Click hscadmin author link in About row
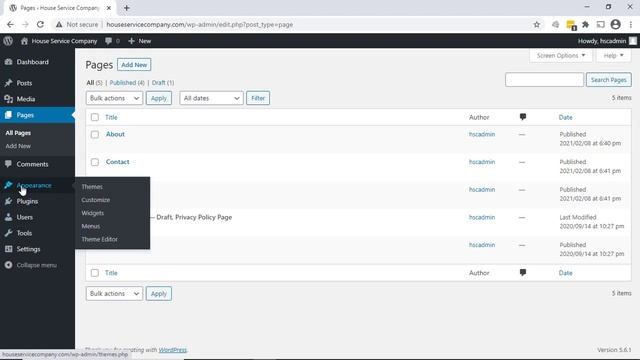640x360 pixels. coord(482,134)
